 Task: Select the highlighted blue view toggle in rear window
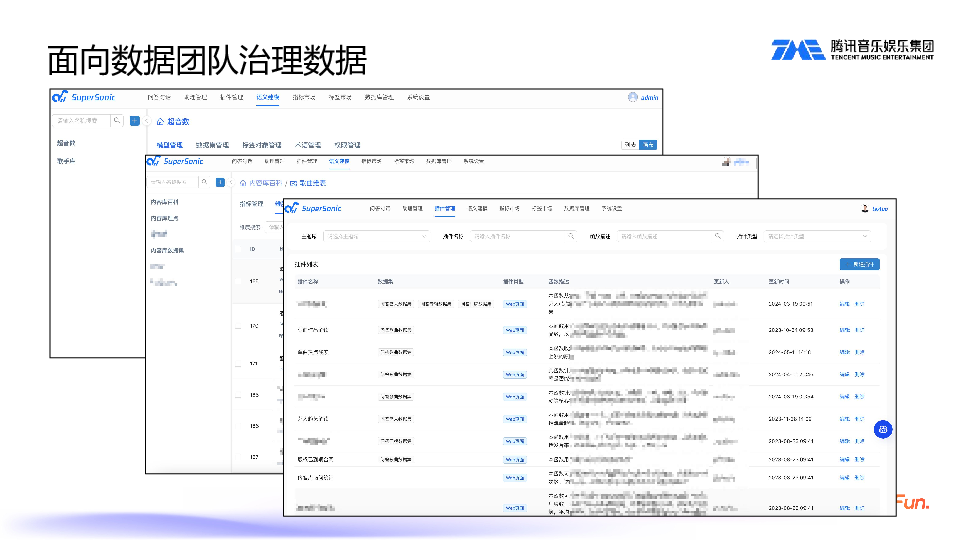click(x=649, y=145)
